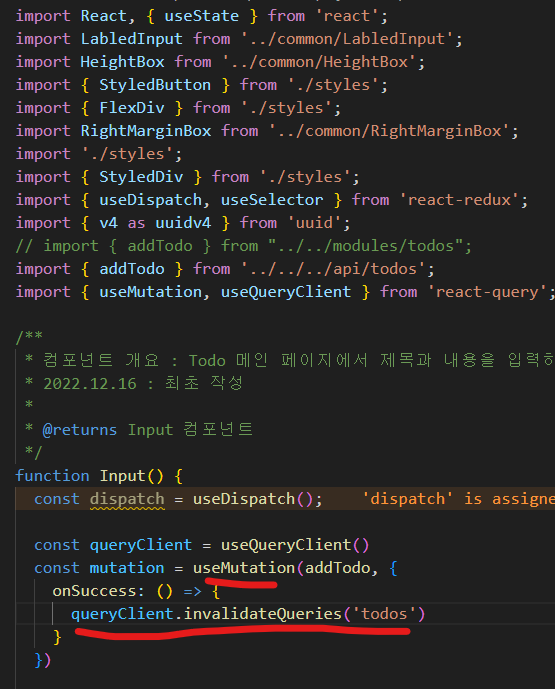
Task: Click the function Input declaration name
Action: pos(122,476)
